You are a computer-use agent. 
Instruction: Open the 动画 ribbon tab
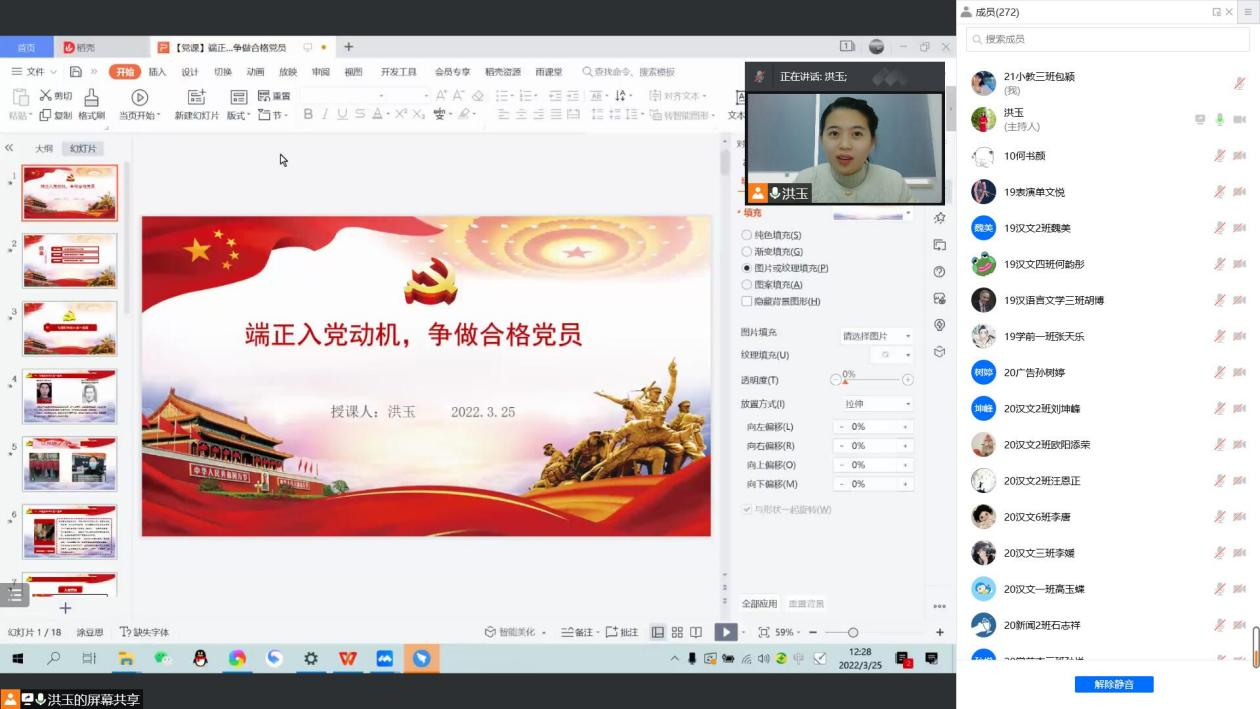(255, 72)
